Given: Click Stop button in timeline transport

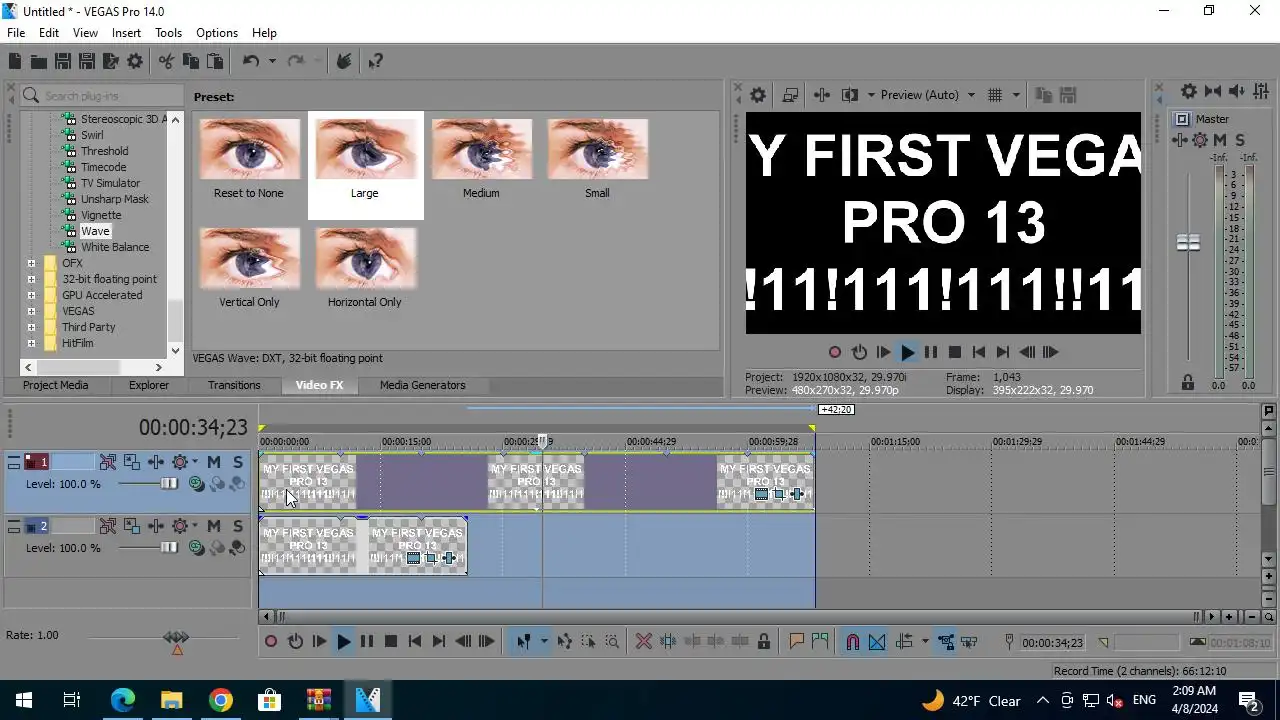Looking at the screenshot, I should (x=391, y=642).
